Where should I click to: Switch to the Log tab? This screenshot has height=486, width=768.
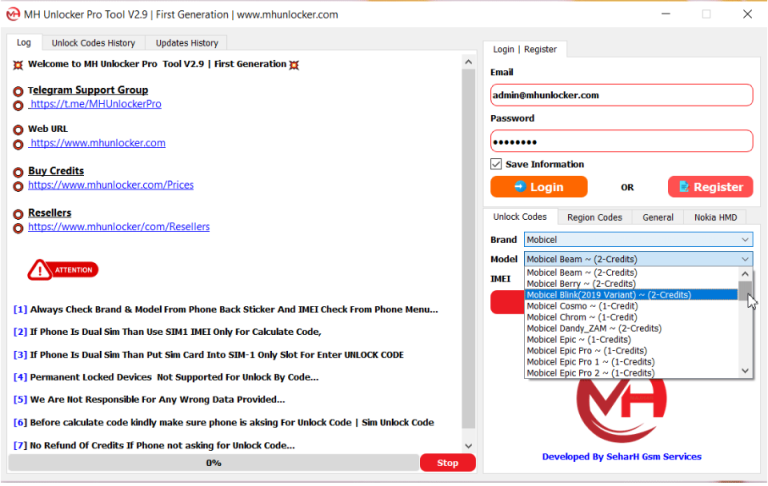click(24, 43)
